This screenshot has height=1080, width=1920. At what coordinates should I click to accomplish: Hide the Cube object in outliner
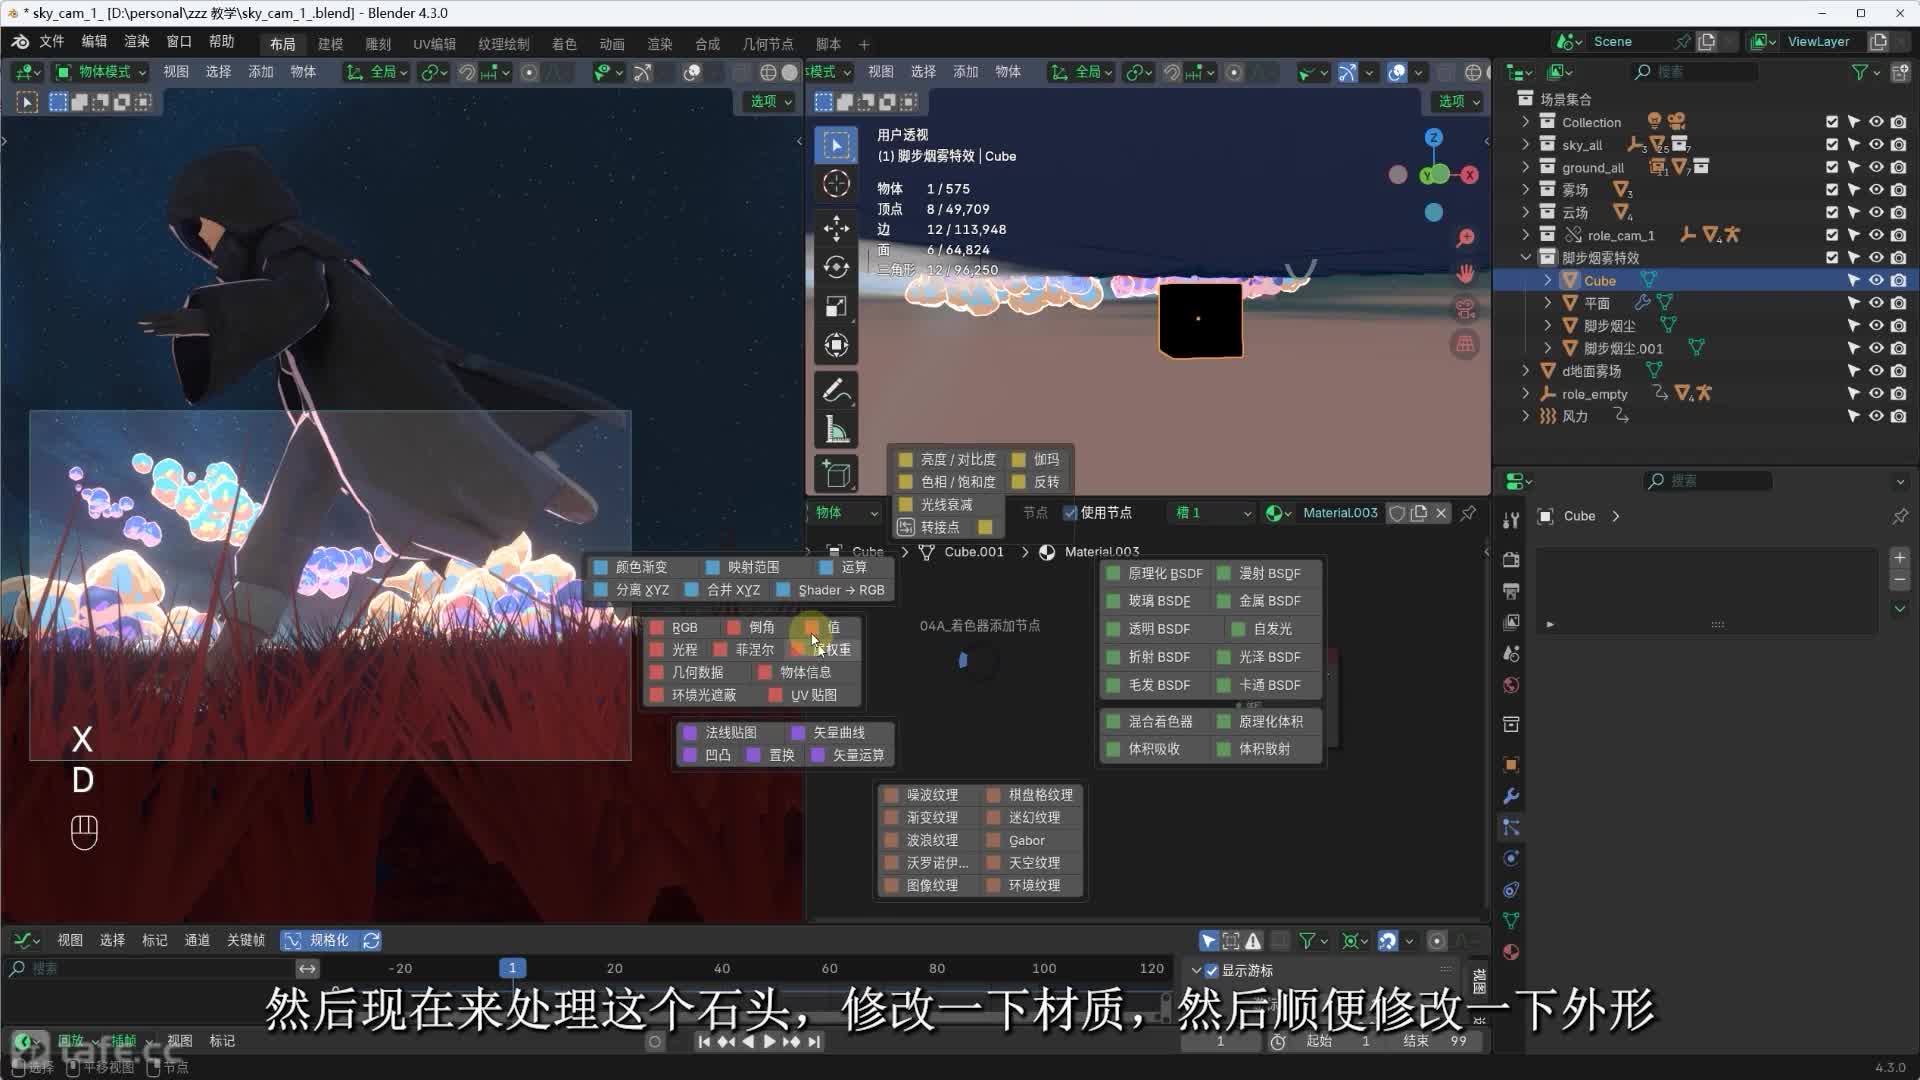[x=1876, y=281]
